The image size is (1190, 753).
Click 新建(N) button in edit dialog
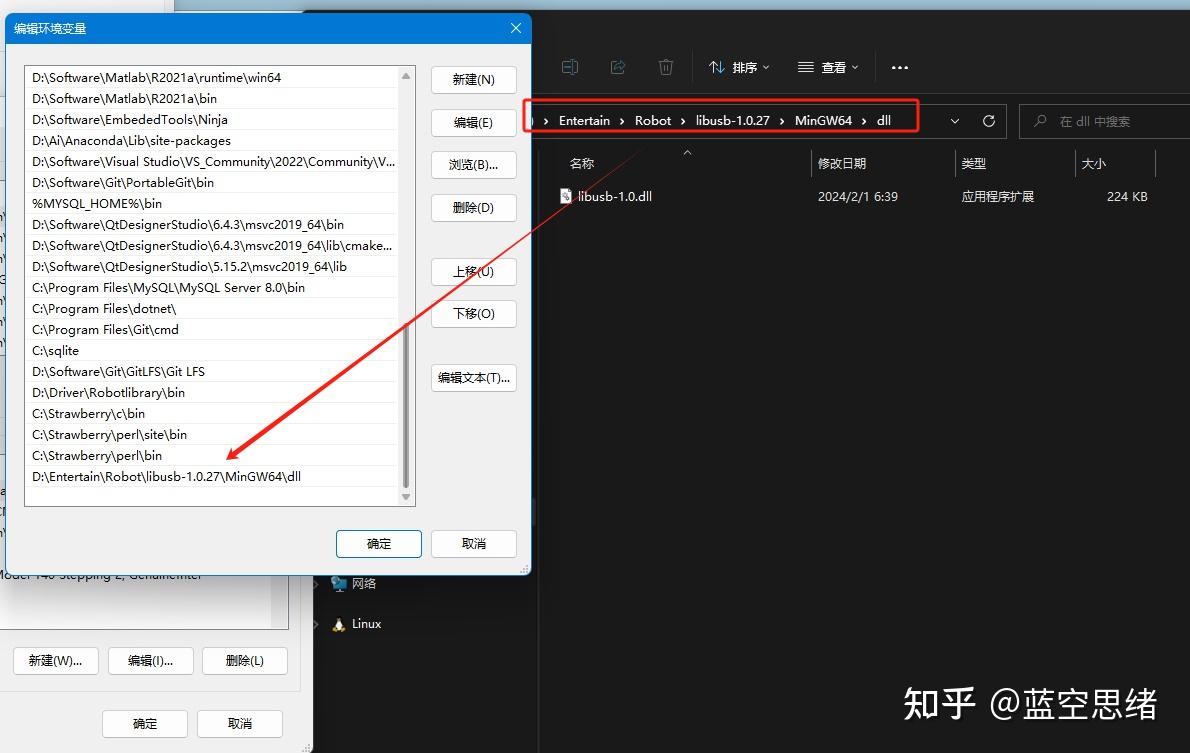[474, 80]
